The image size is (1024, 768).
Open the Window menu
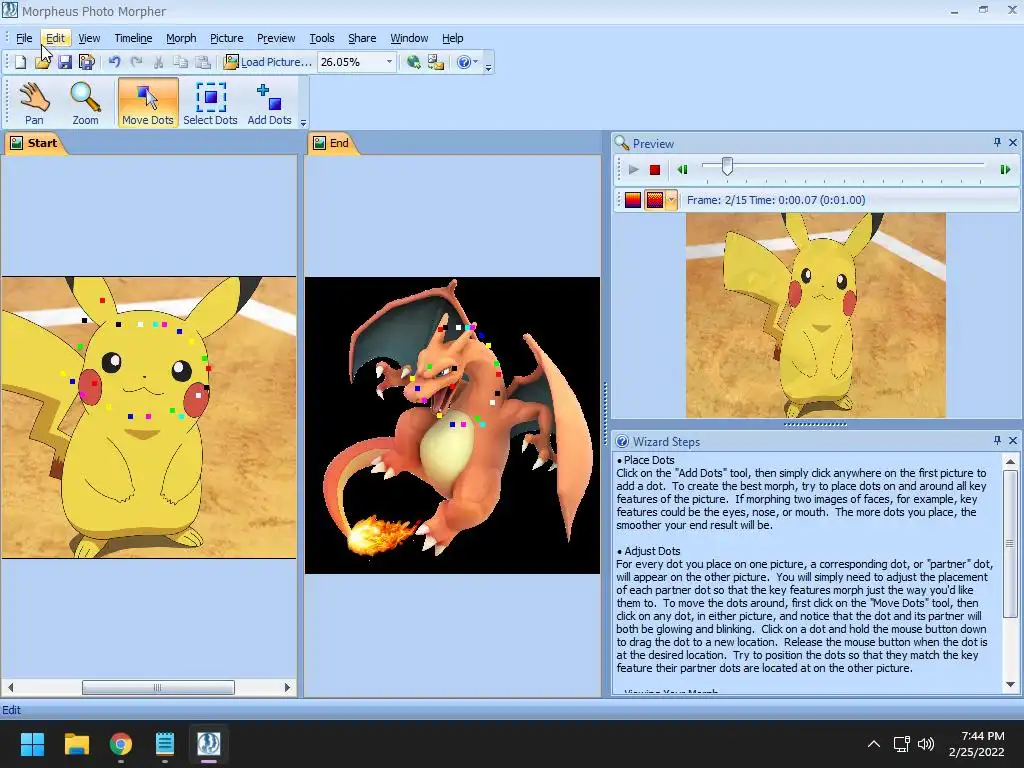pyautogui.click(x=409, y=38)
